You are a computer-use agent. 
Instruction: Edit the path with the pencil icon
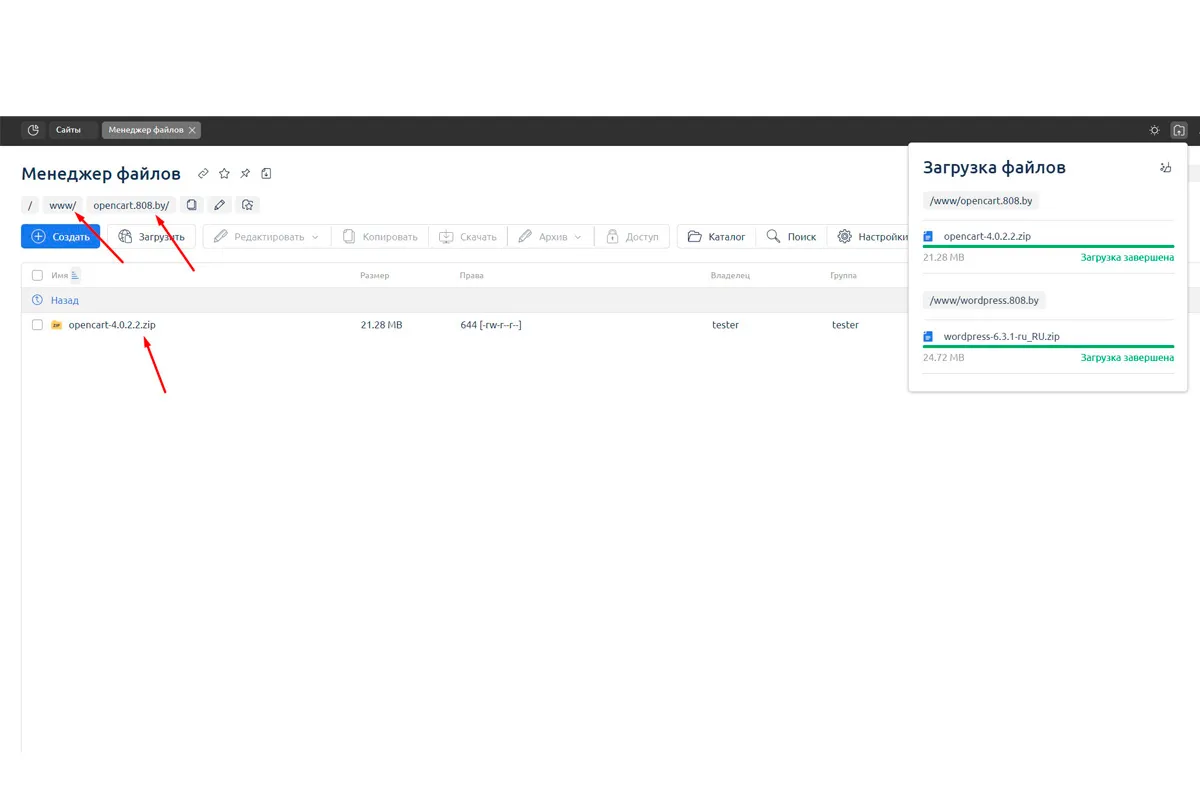[x=220, y=205]
